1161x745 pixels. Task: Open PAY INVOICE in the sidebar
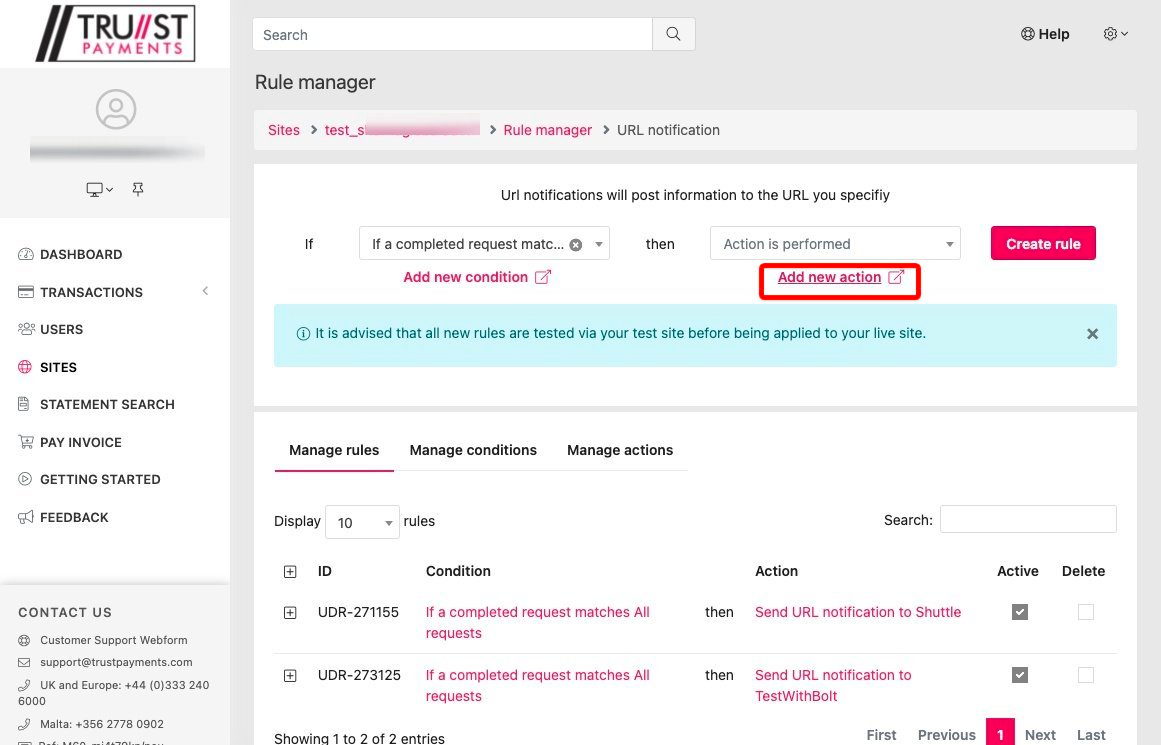(81, 442)
